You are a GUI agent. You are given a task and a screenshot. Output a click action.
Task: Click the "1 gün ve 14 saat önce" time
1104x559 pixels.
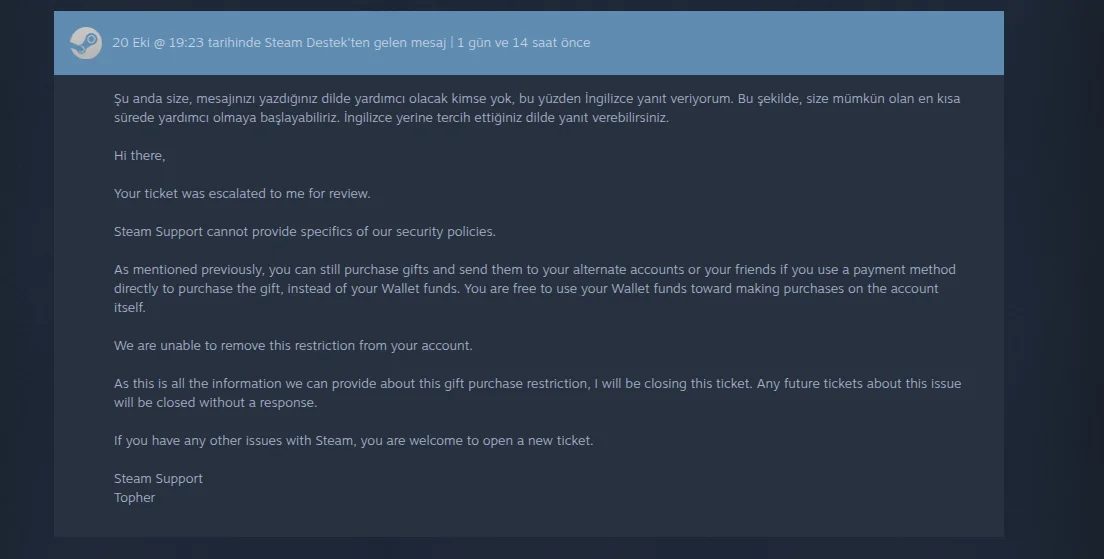524,43
